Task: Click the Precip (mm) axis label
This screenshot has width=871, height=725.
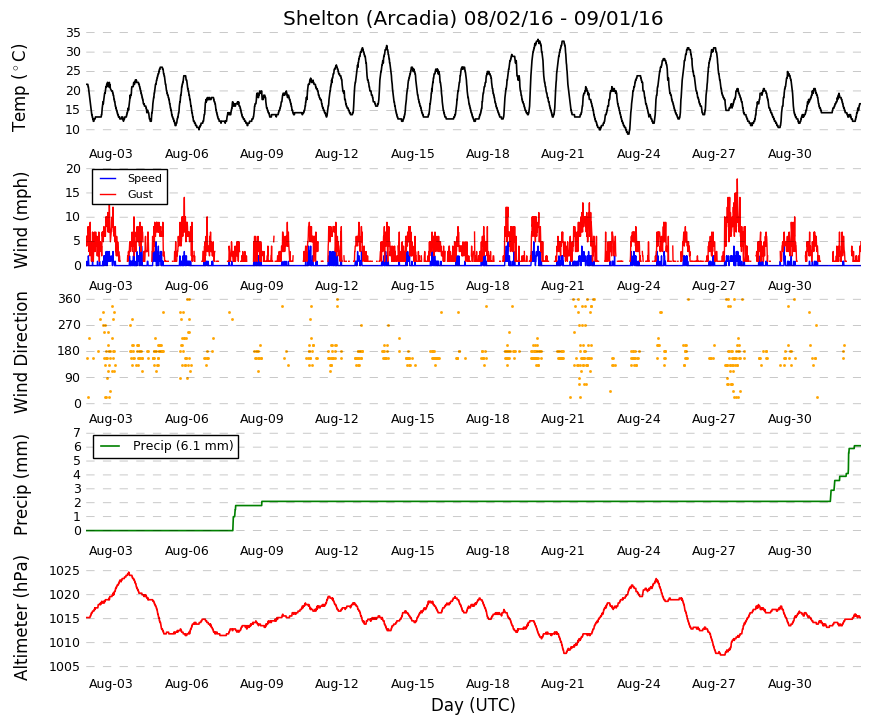Action: click(x=20, y=485)
